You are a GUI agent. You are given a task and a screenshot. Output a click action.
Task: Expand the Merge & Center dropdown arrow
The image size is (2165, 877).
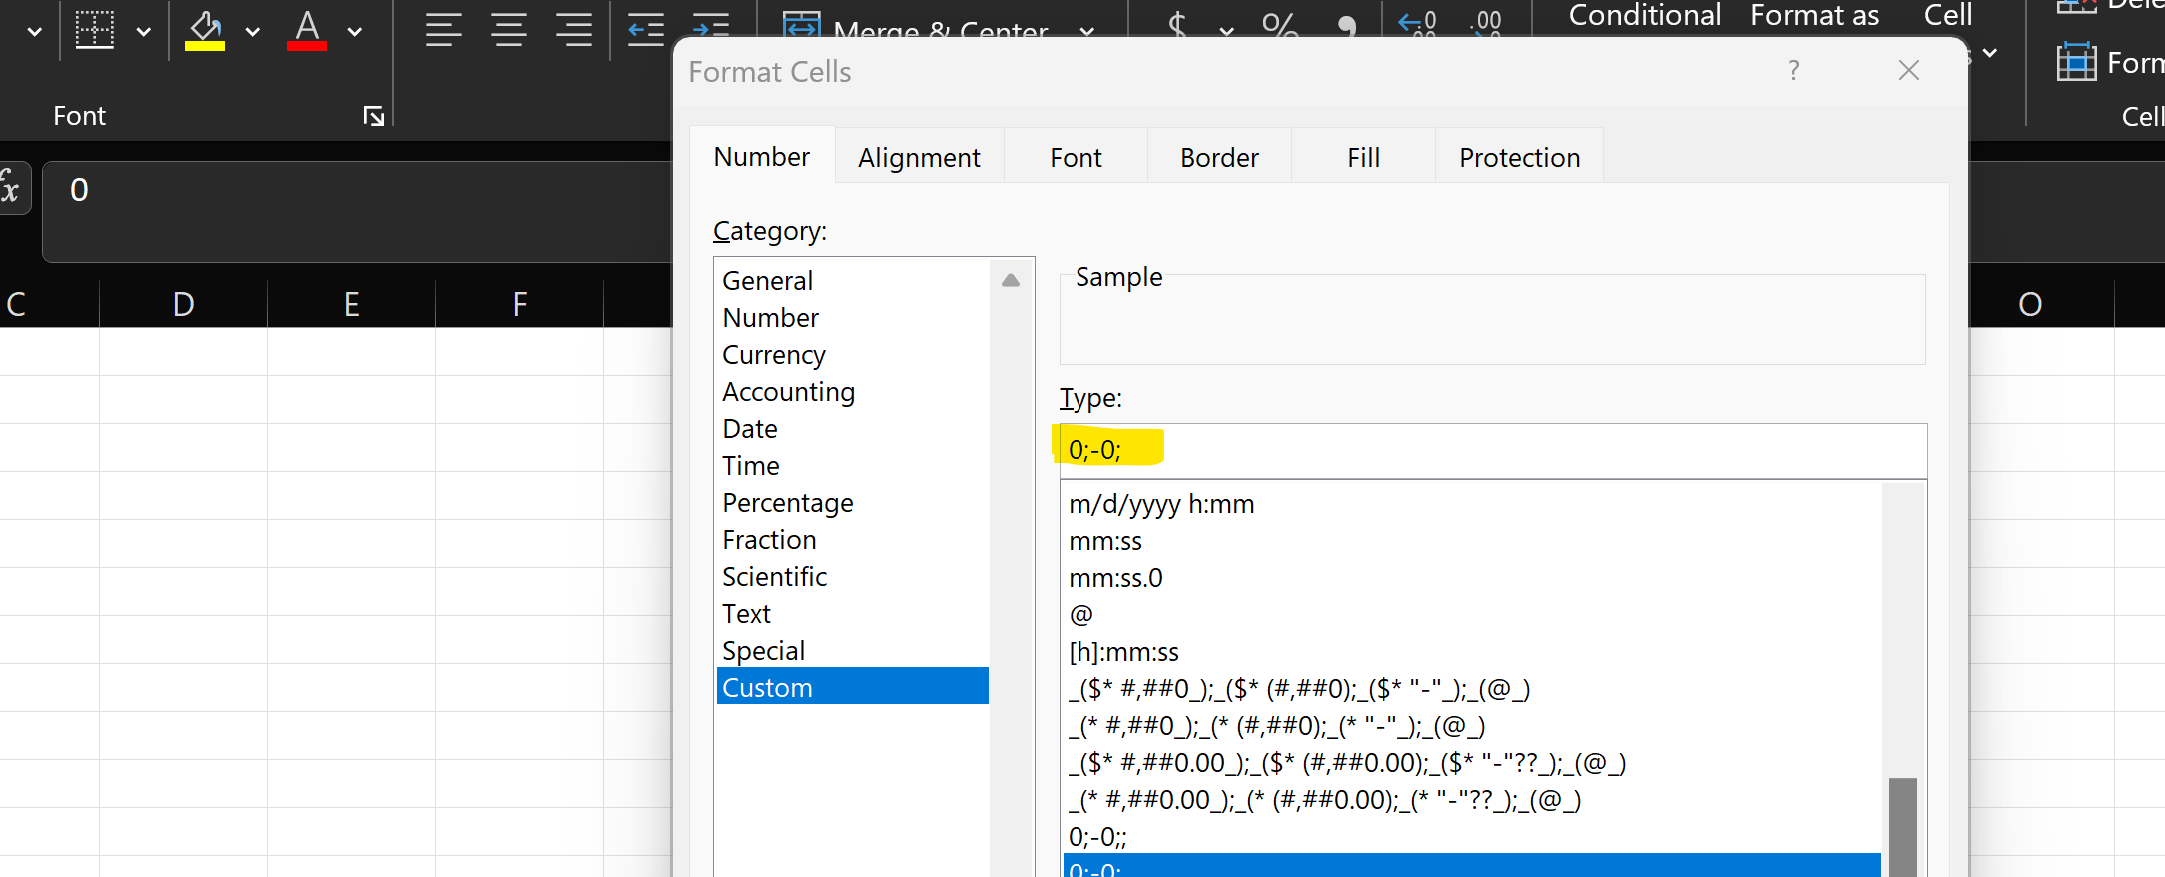coord(1086,31)
